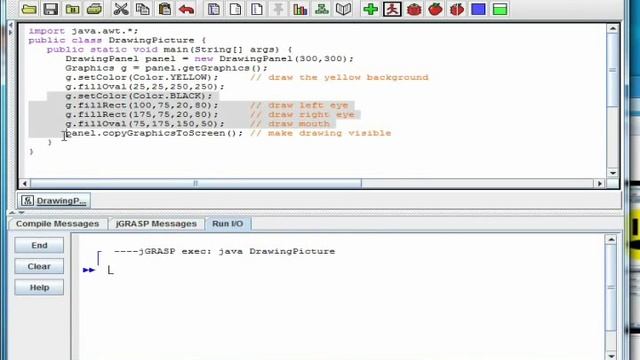
Task: Click the 'public class DrawingPicture' line
Action: [x=117, y=40]
